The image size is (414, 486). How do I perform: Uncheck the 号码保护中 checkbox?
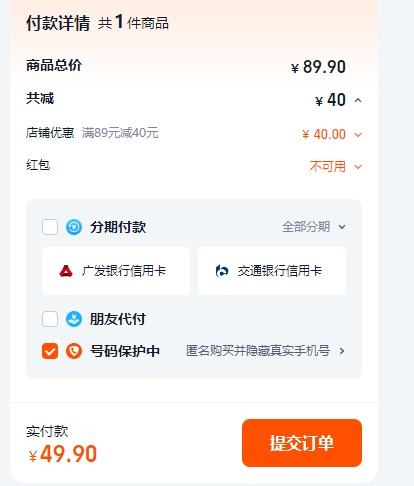point(50,351)
